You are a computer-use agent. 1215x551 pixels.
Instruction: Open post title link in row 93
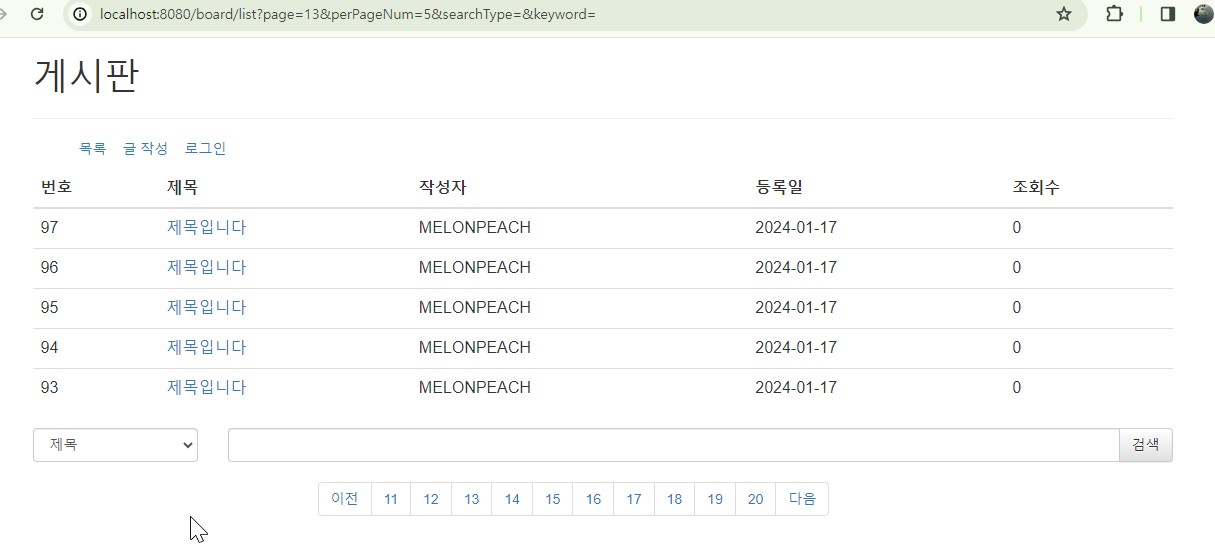coord(206,387)
